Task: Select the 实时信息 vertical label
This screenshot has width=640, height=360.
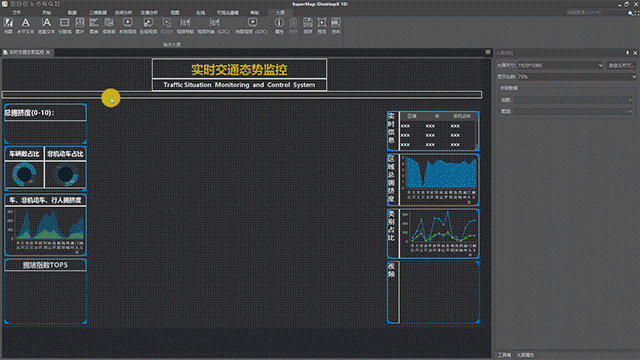Action: tap(391, 128)
